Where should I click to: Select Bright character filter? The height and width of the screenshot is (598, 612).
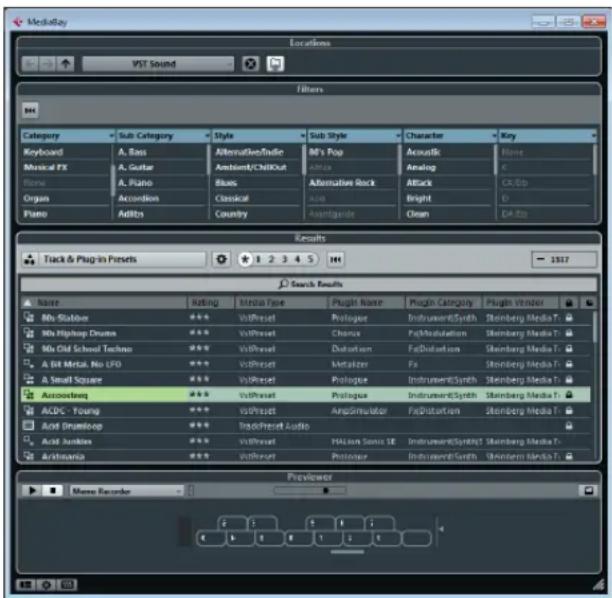(x=419, y=198)
